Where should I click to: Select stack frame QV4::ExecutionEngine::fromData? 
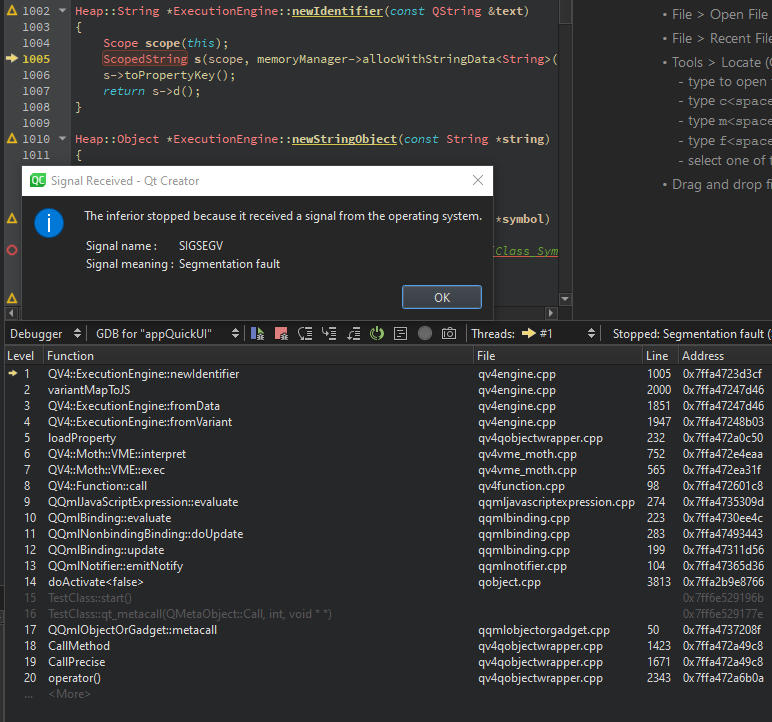(x=389, y=406)
